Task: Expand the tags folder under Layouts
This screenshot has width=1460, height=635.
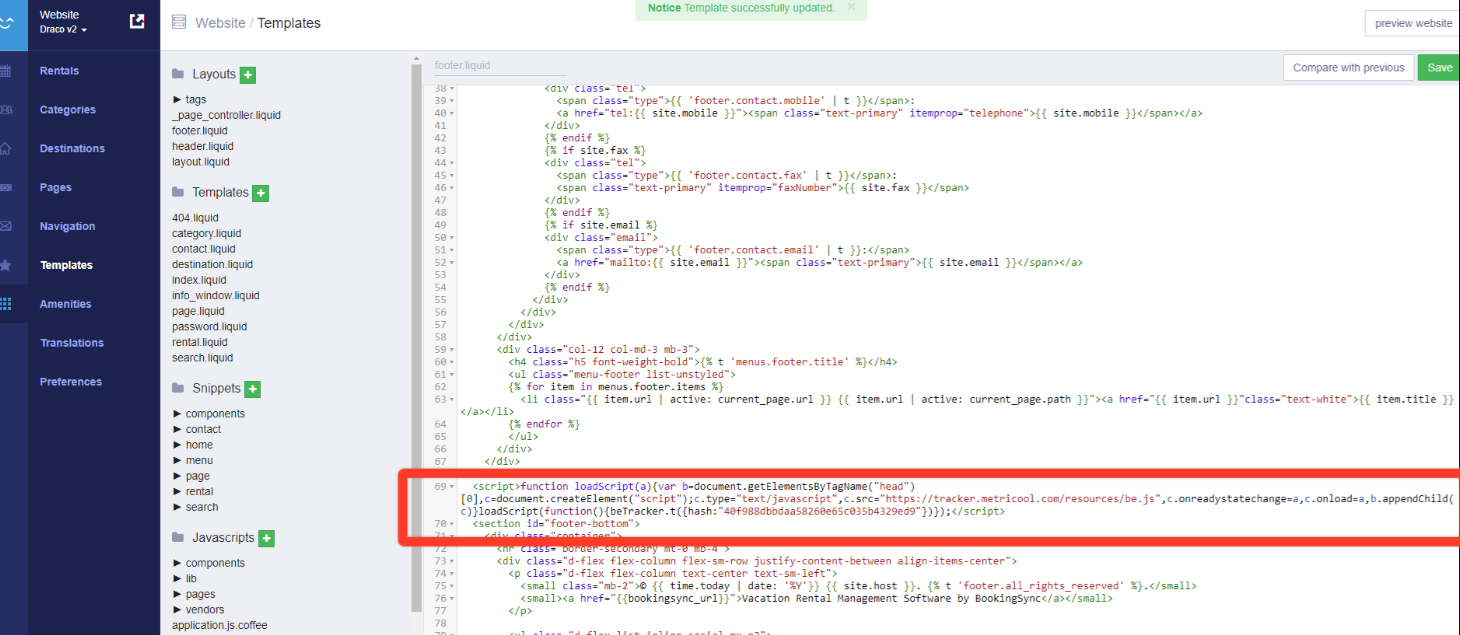Action: [178, 99]
